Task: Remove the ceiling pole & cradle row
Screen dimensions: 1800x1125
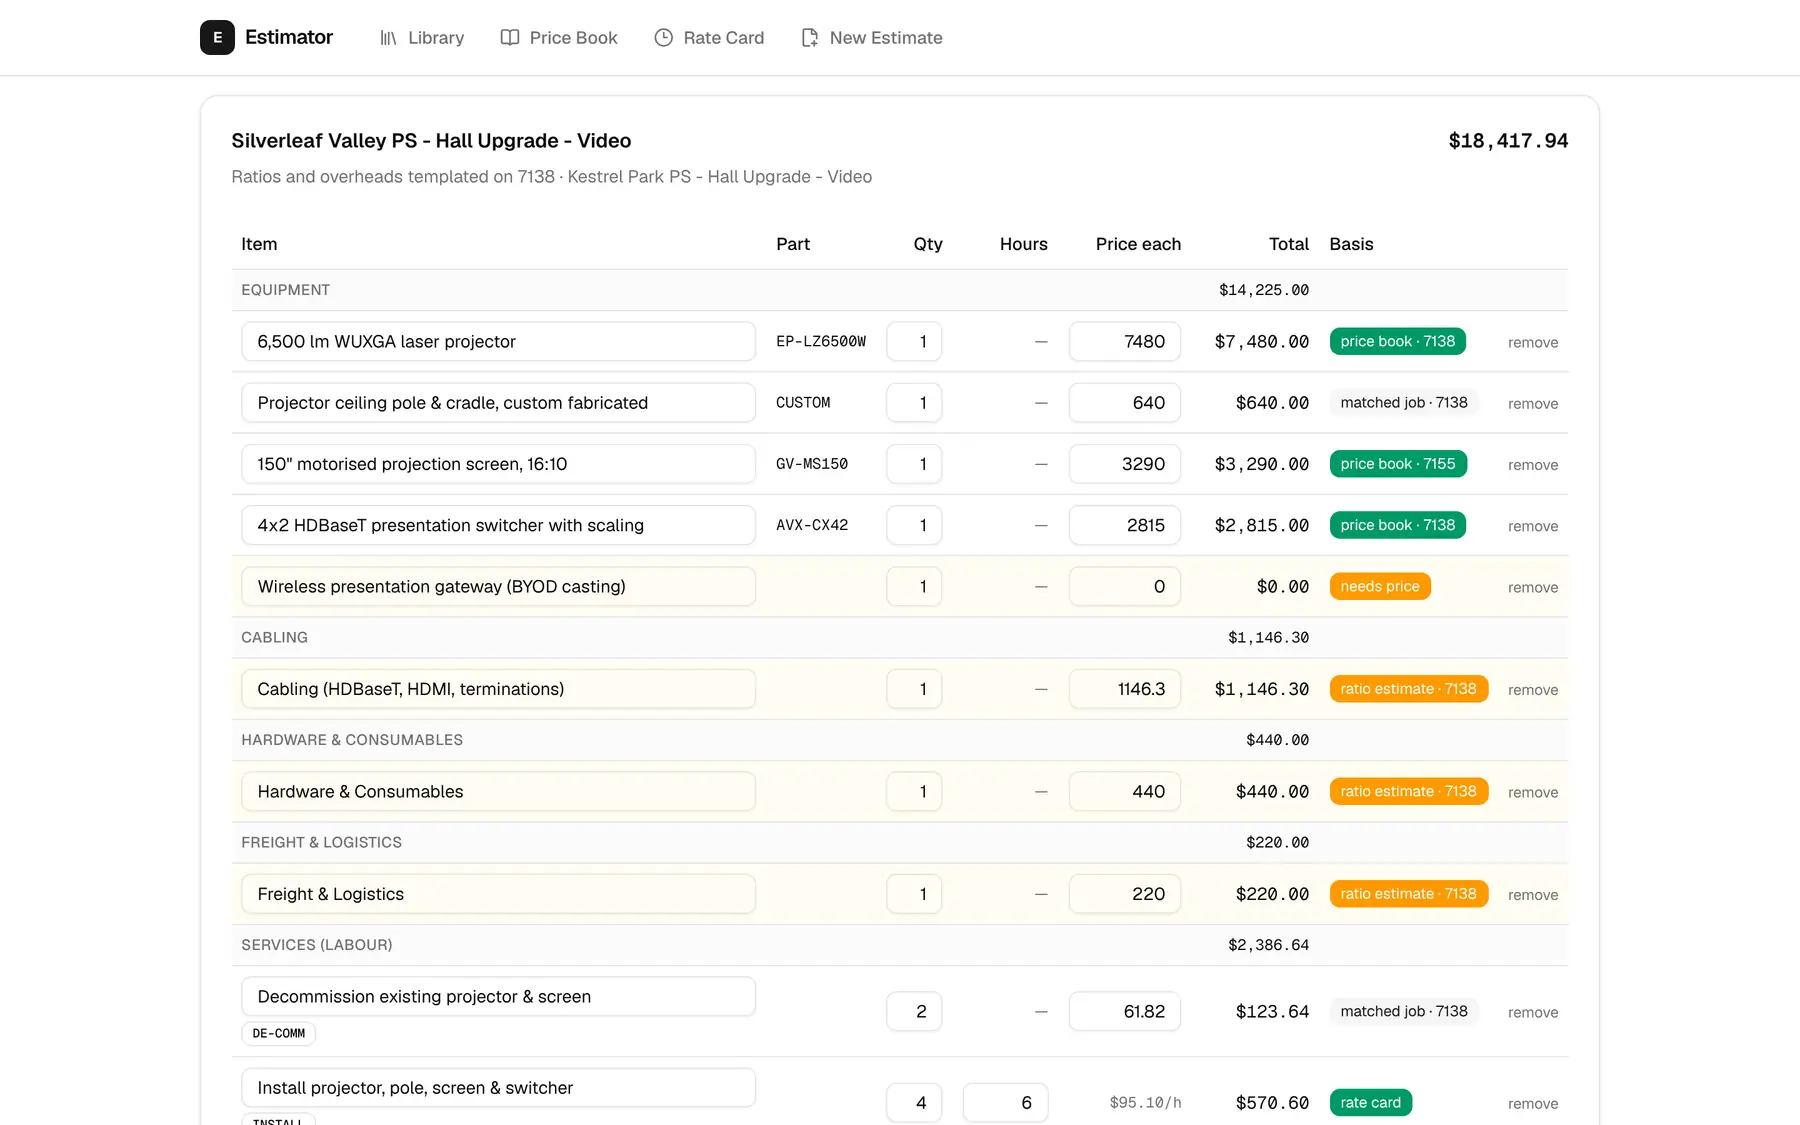Action: [1533, 403]
